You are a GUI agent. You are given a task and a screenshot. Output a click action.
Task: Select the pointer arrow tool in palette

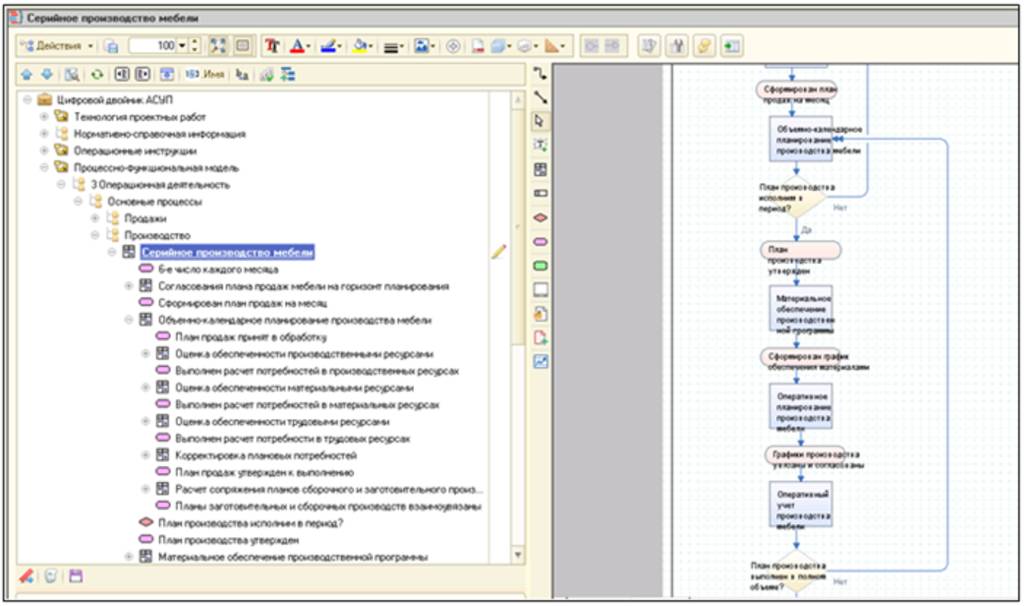click(x=541, y=121)
